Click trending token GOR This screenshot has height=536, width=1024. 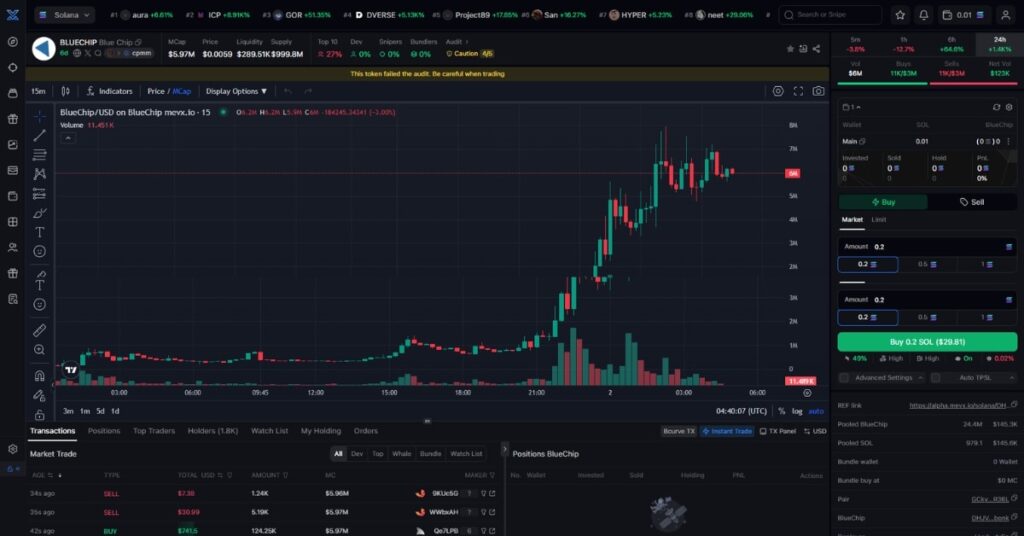click(x=297, y=14)
